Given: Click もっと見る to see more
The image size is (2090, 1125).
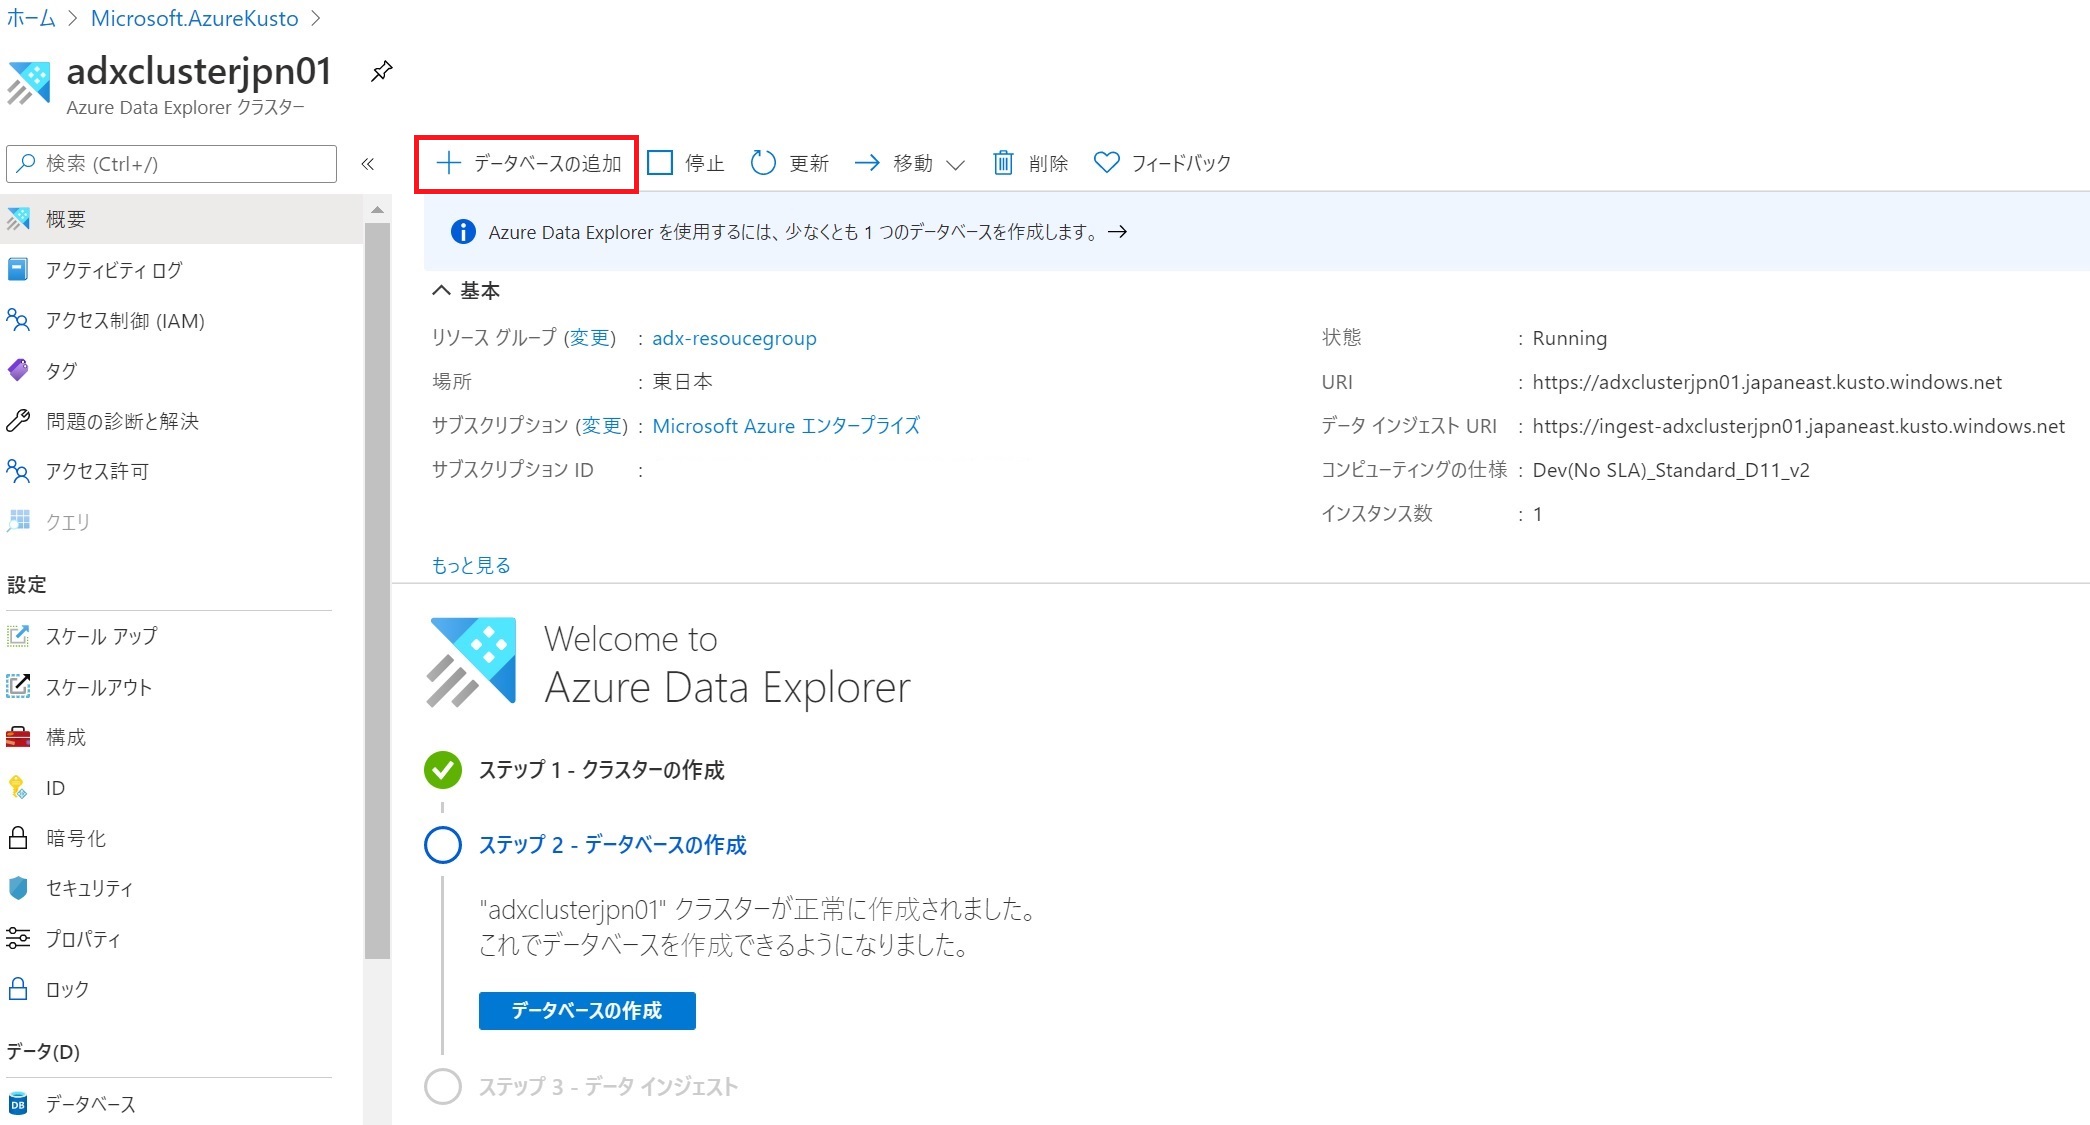Looking at the screenshot, I should [x=471, y=565].
